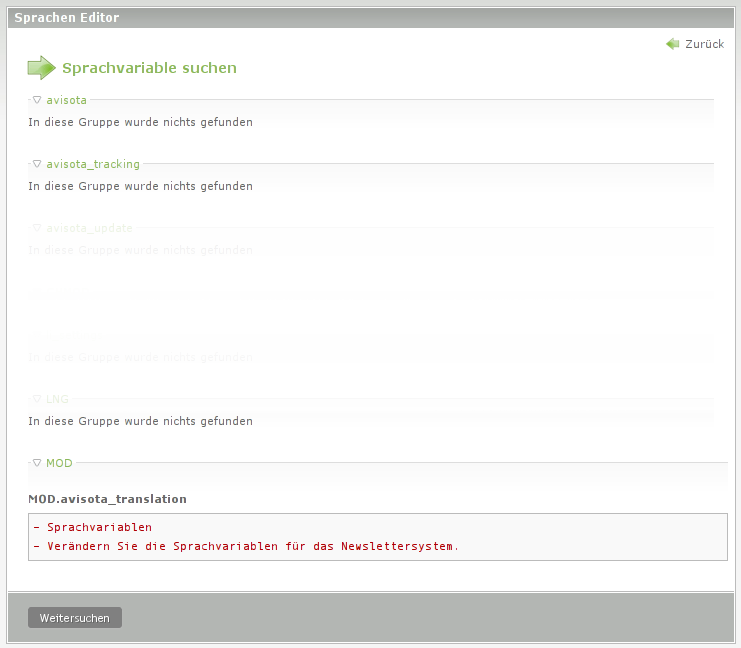Go back via the Zurück link
This screenshot has height=648, width=741.
tap(704, 44)
